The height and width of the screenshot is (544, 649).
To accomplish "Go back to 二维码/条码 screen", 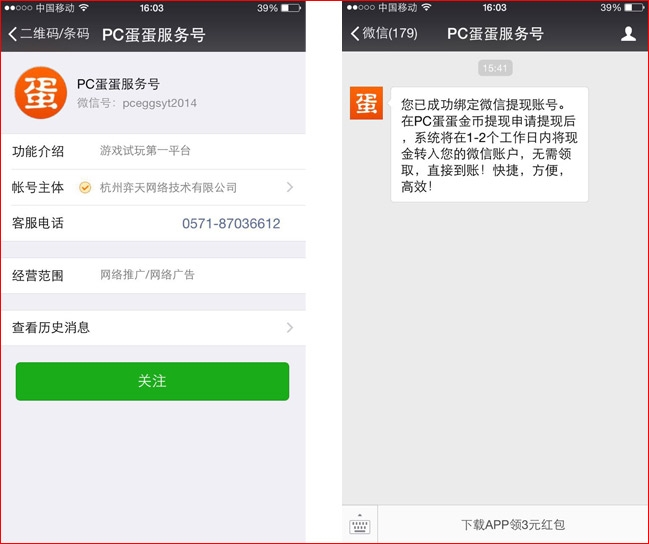I will tap(49, 34).
